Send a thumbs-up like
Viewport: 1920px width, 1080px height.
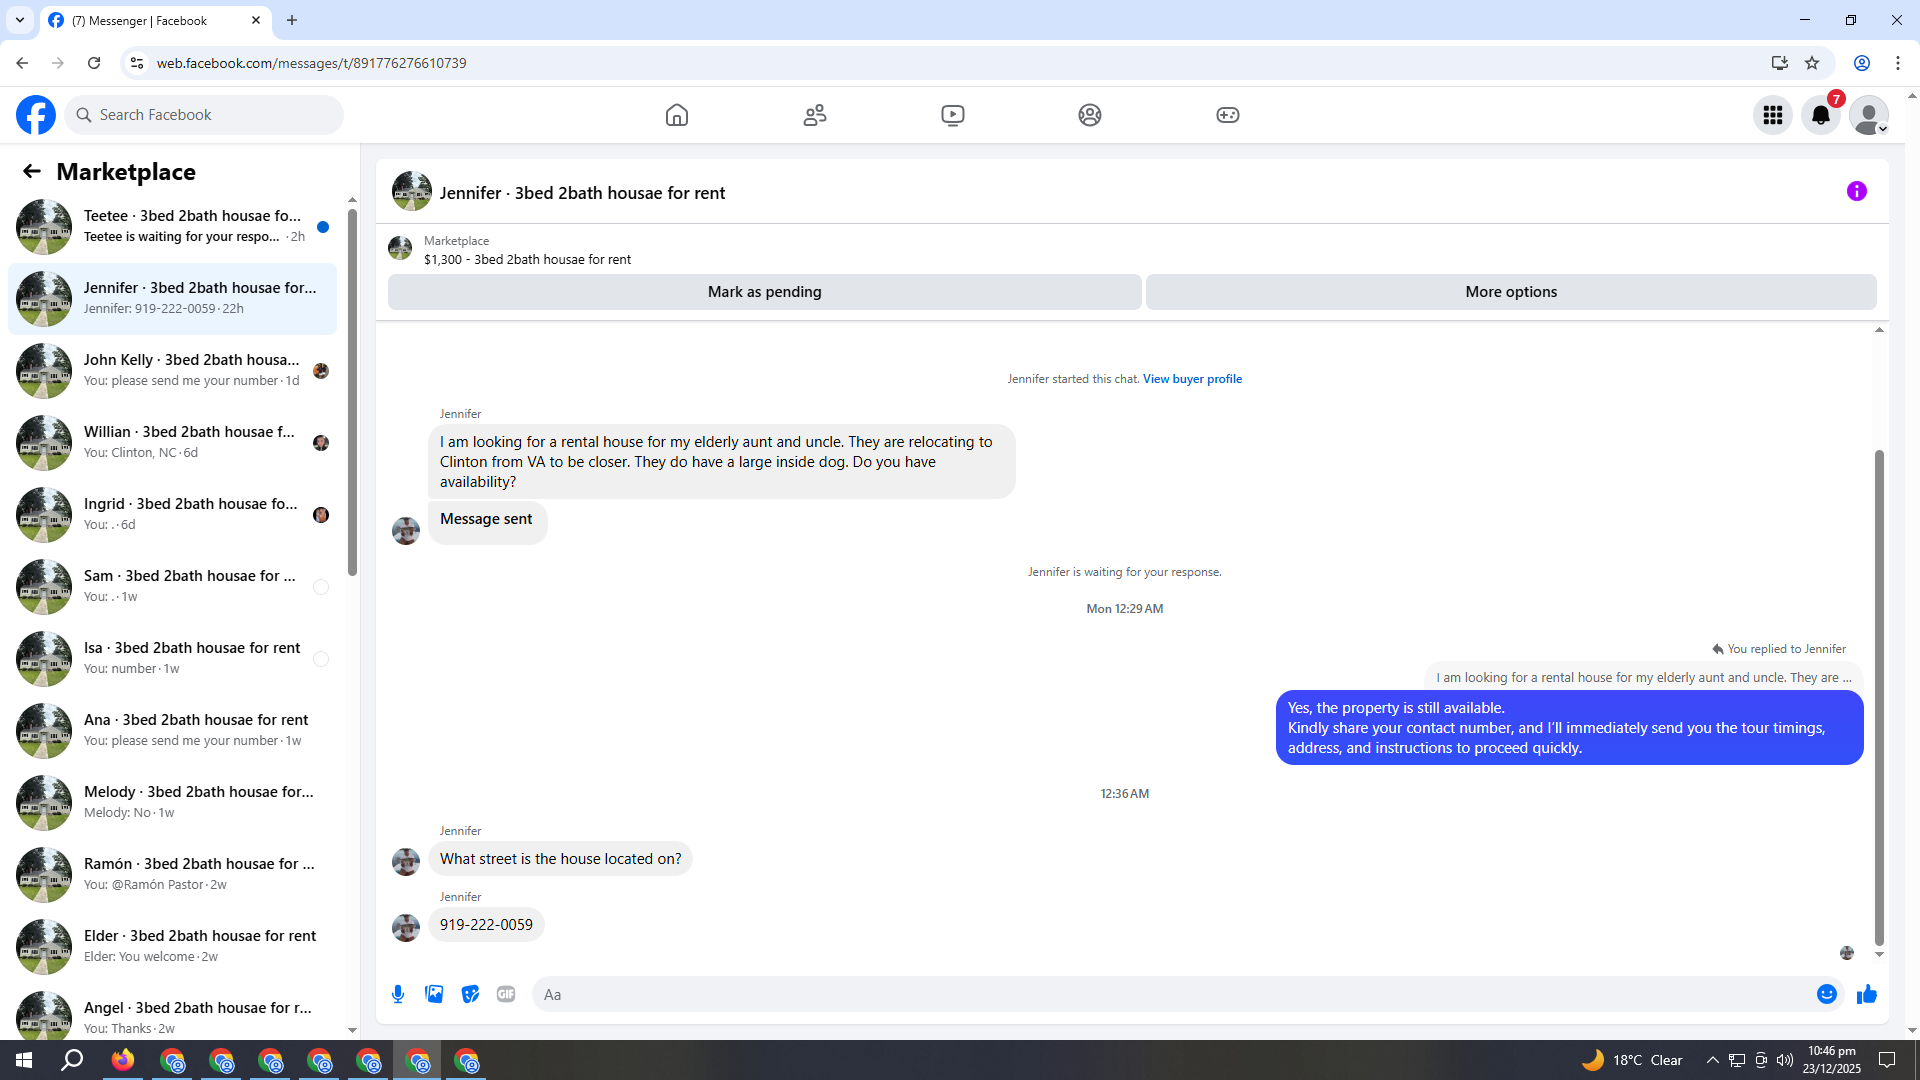(1866, 994)
